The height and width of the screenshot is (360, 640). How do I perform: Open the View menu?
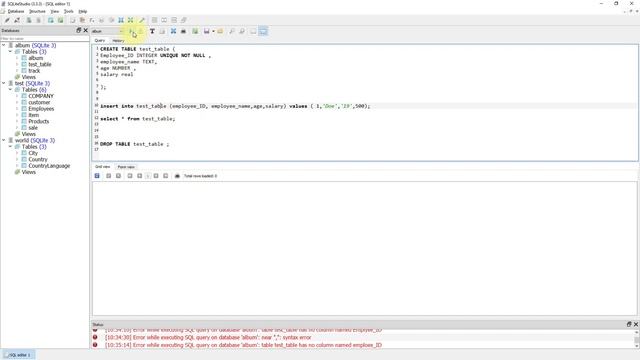tap(55, 11)
